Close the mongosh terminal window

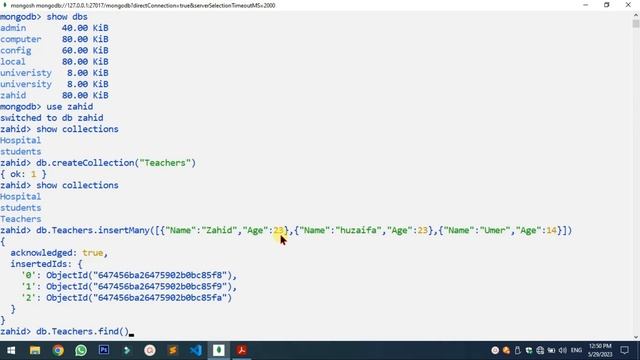tap(628, 5)
